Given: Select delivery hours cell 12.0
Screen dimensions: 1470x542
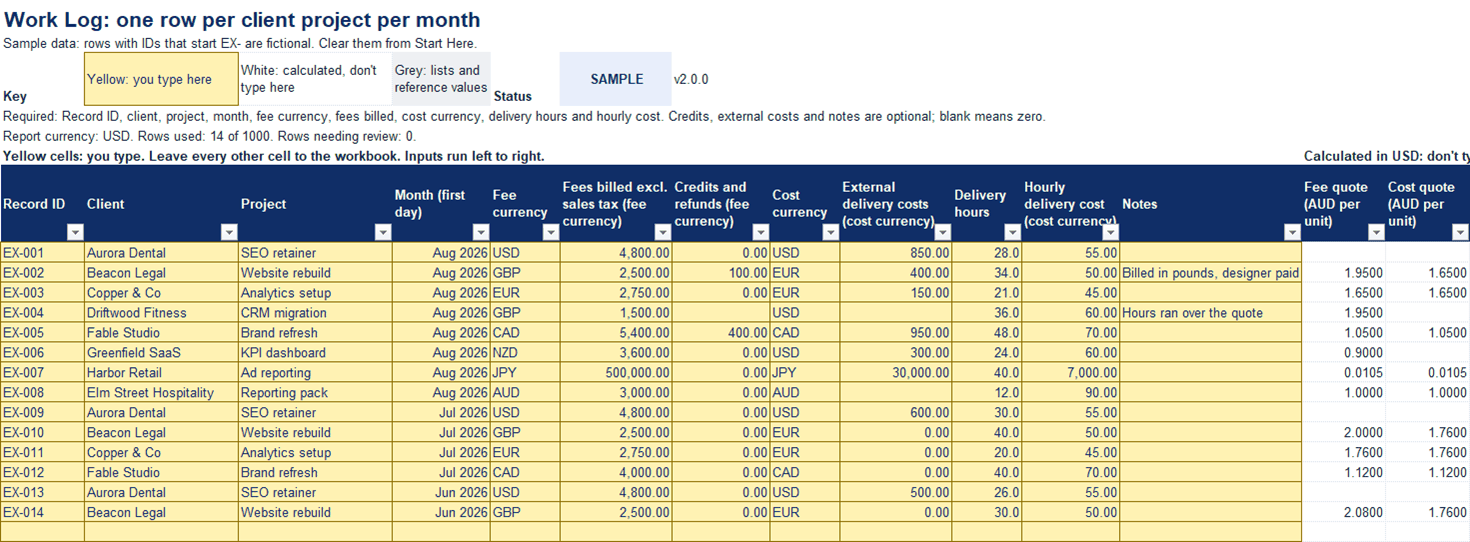Looking at the screenshot, I should tap(987, 393).
